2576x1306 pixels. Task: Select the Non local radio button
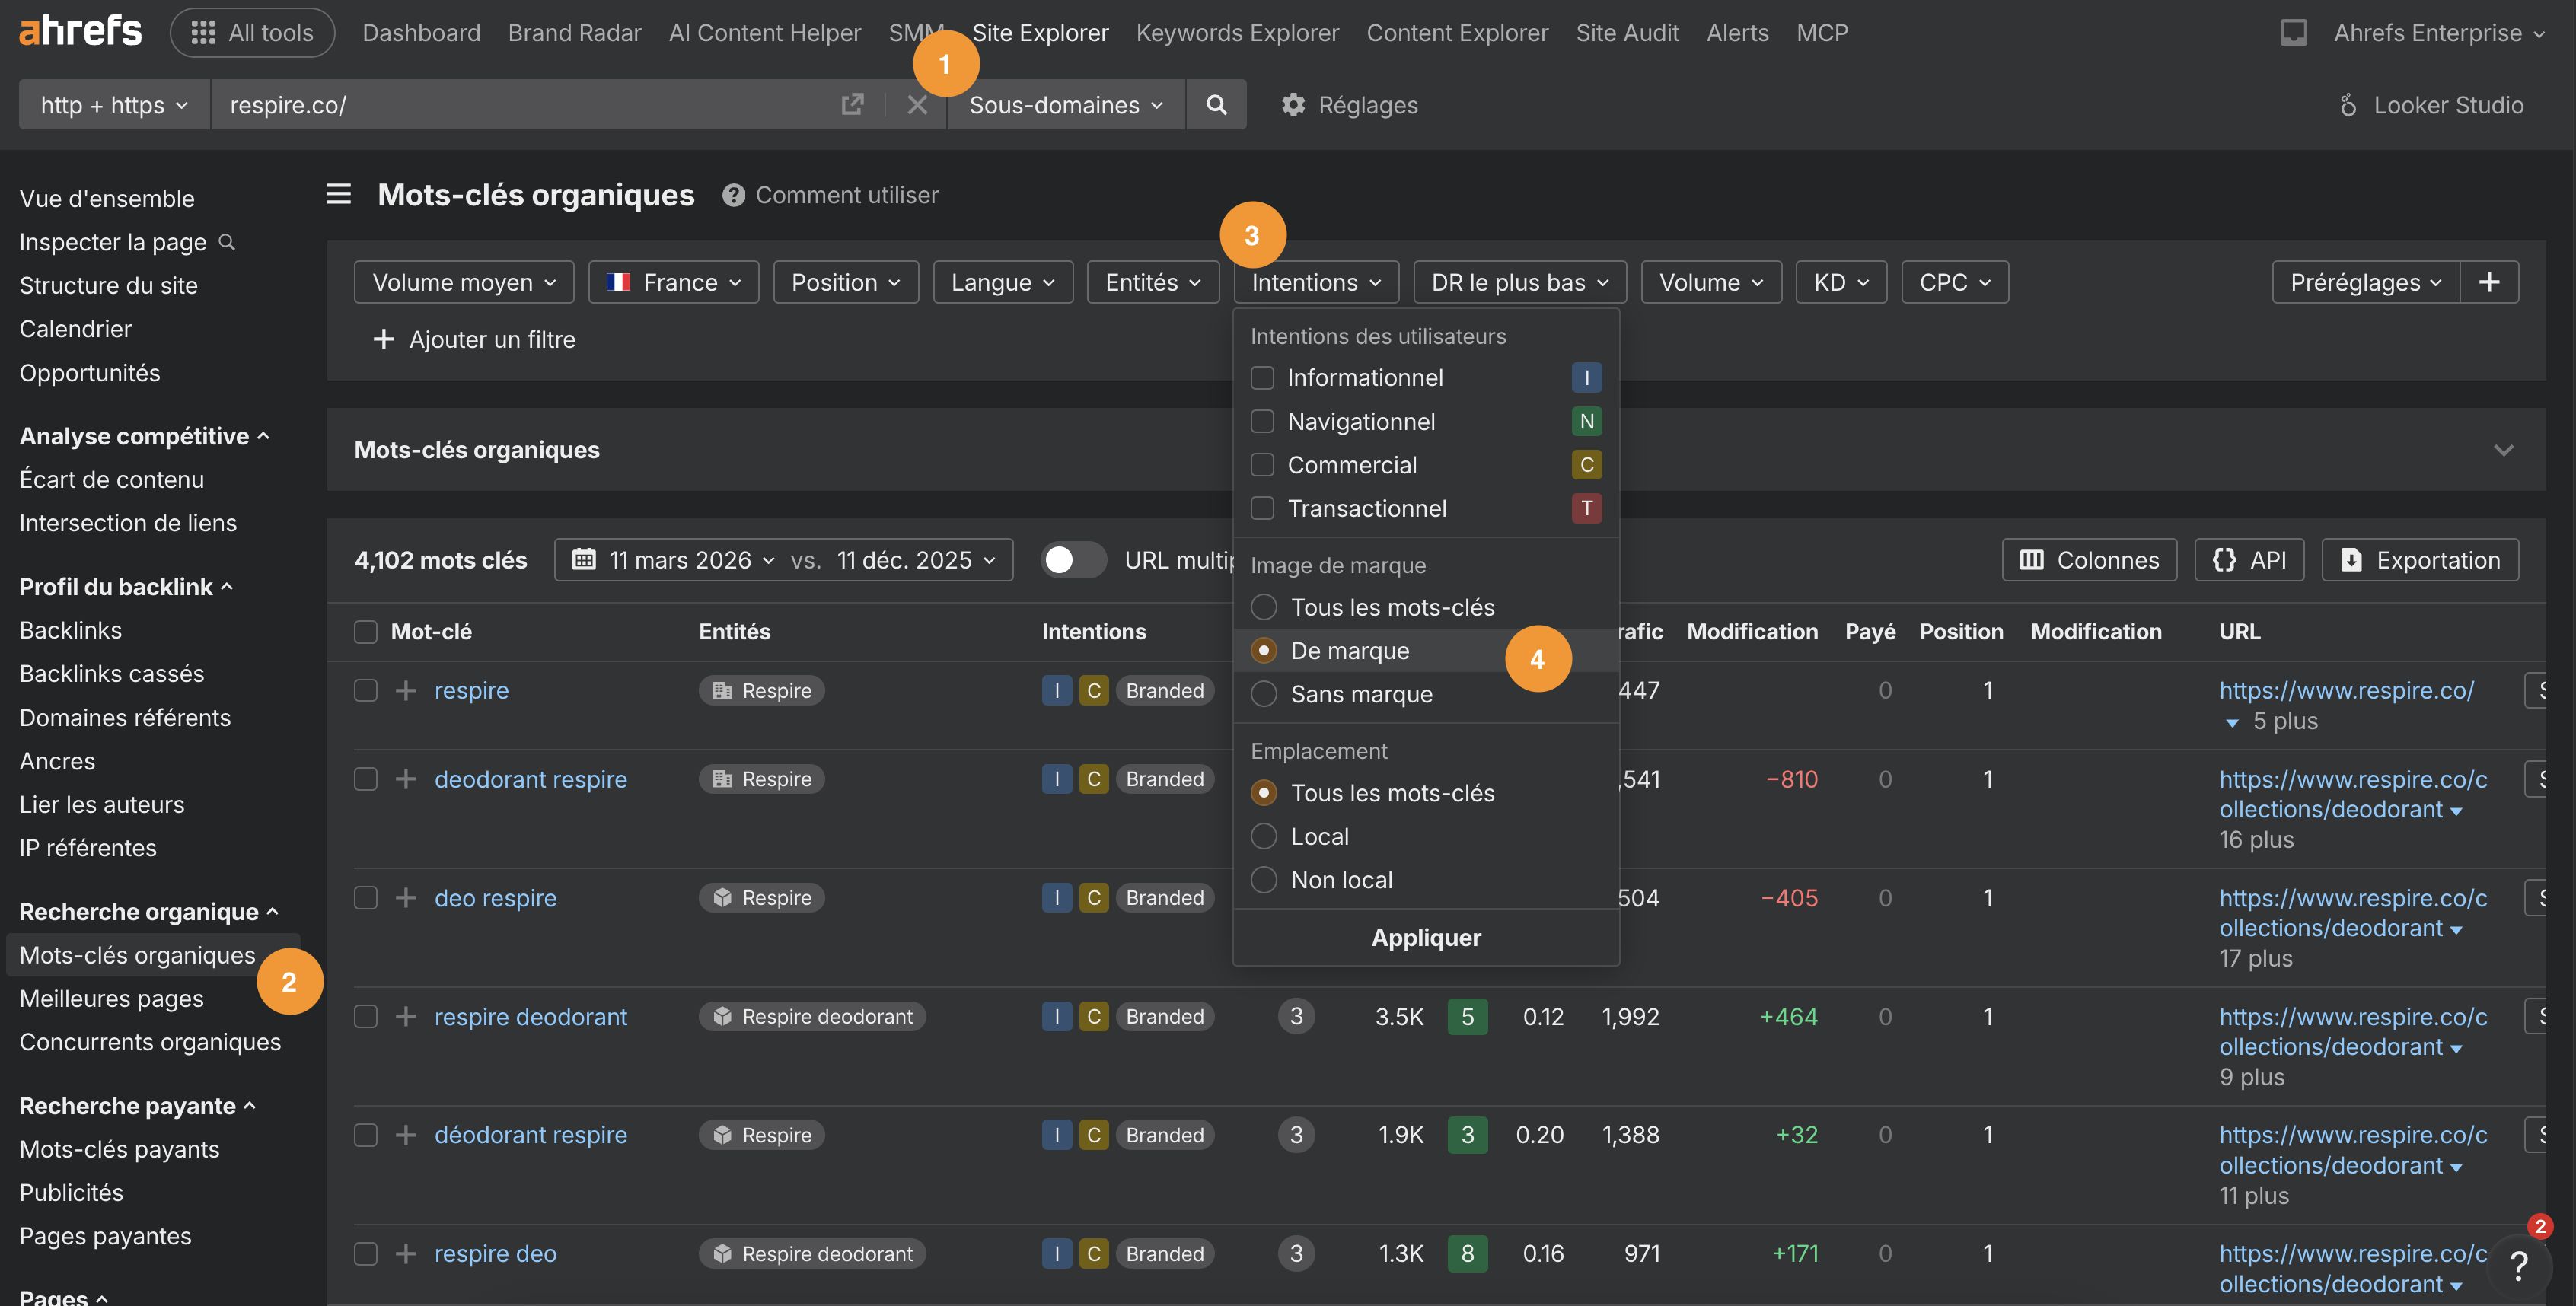[1263, 879]
